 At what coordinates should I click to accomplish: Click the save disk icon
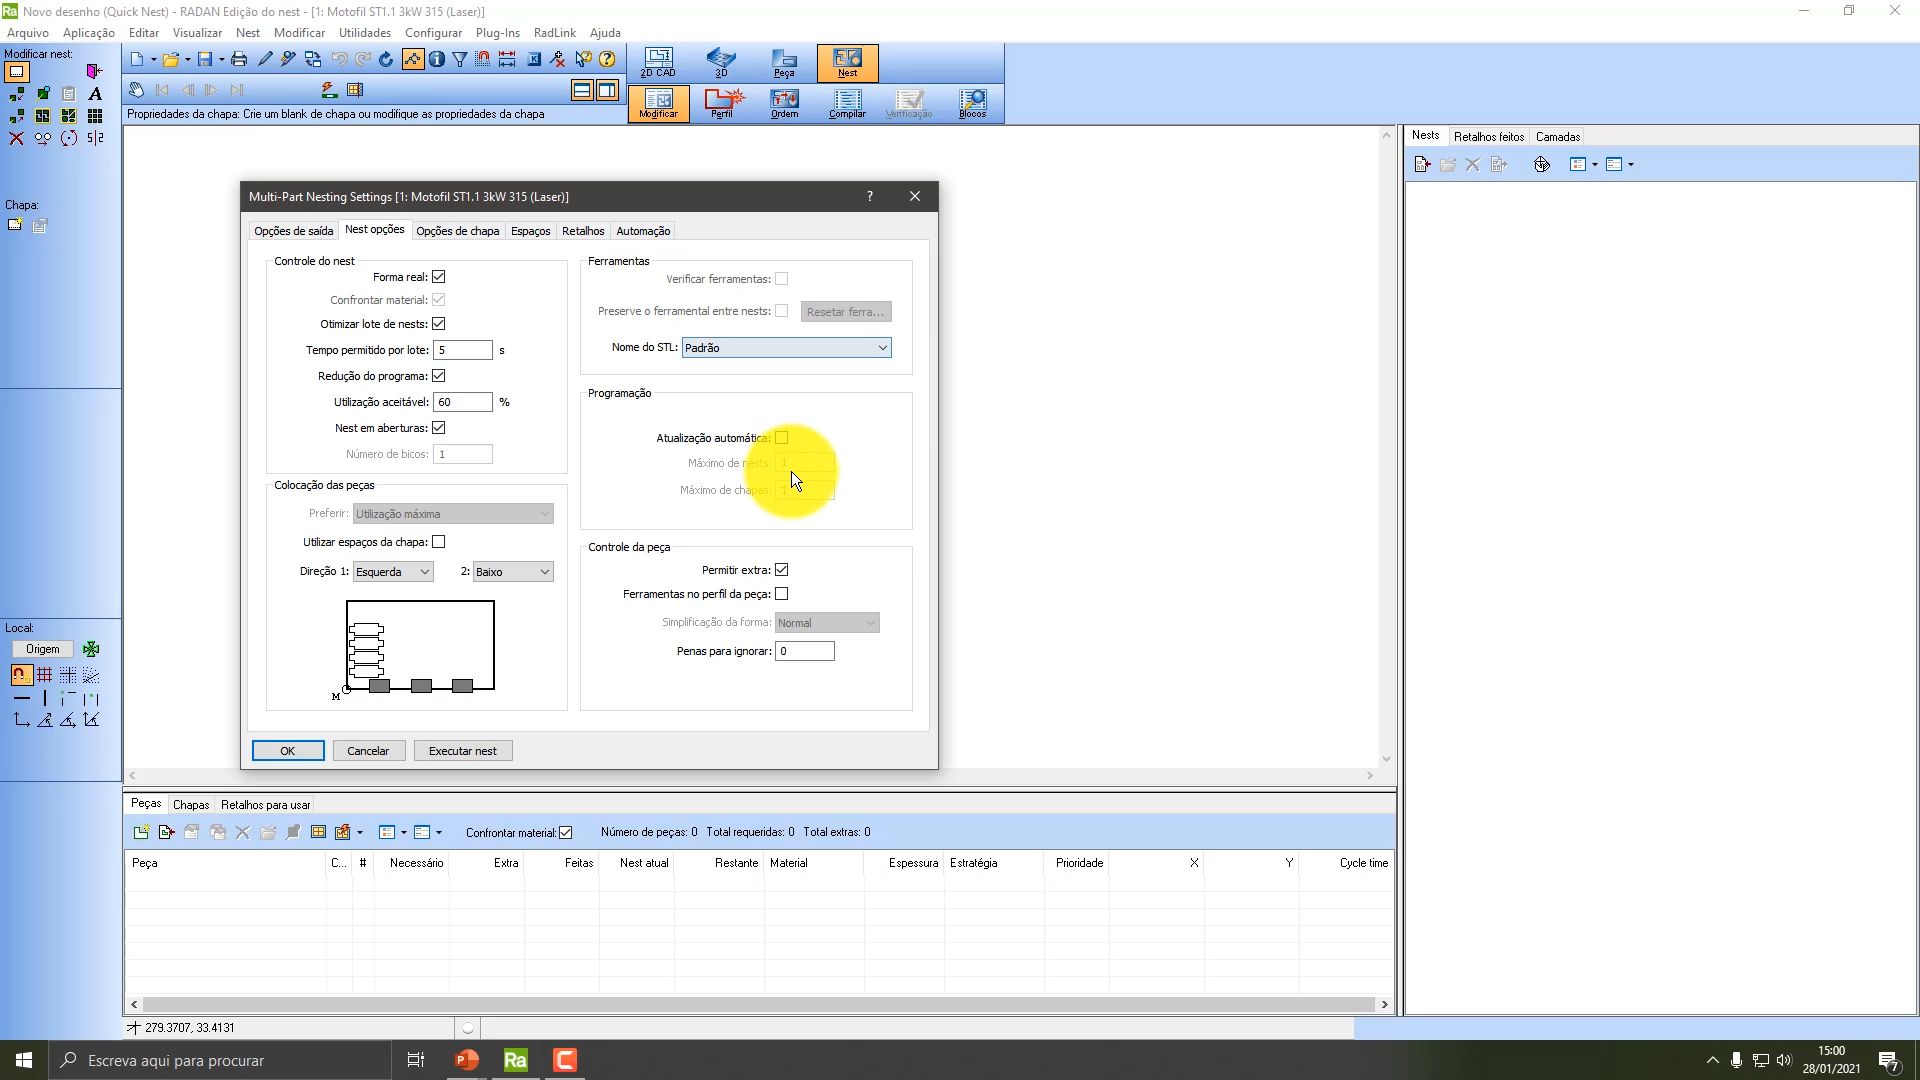pyautogui.click(x=205, y=60)
